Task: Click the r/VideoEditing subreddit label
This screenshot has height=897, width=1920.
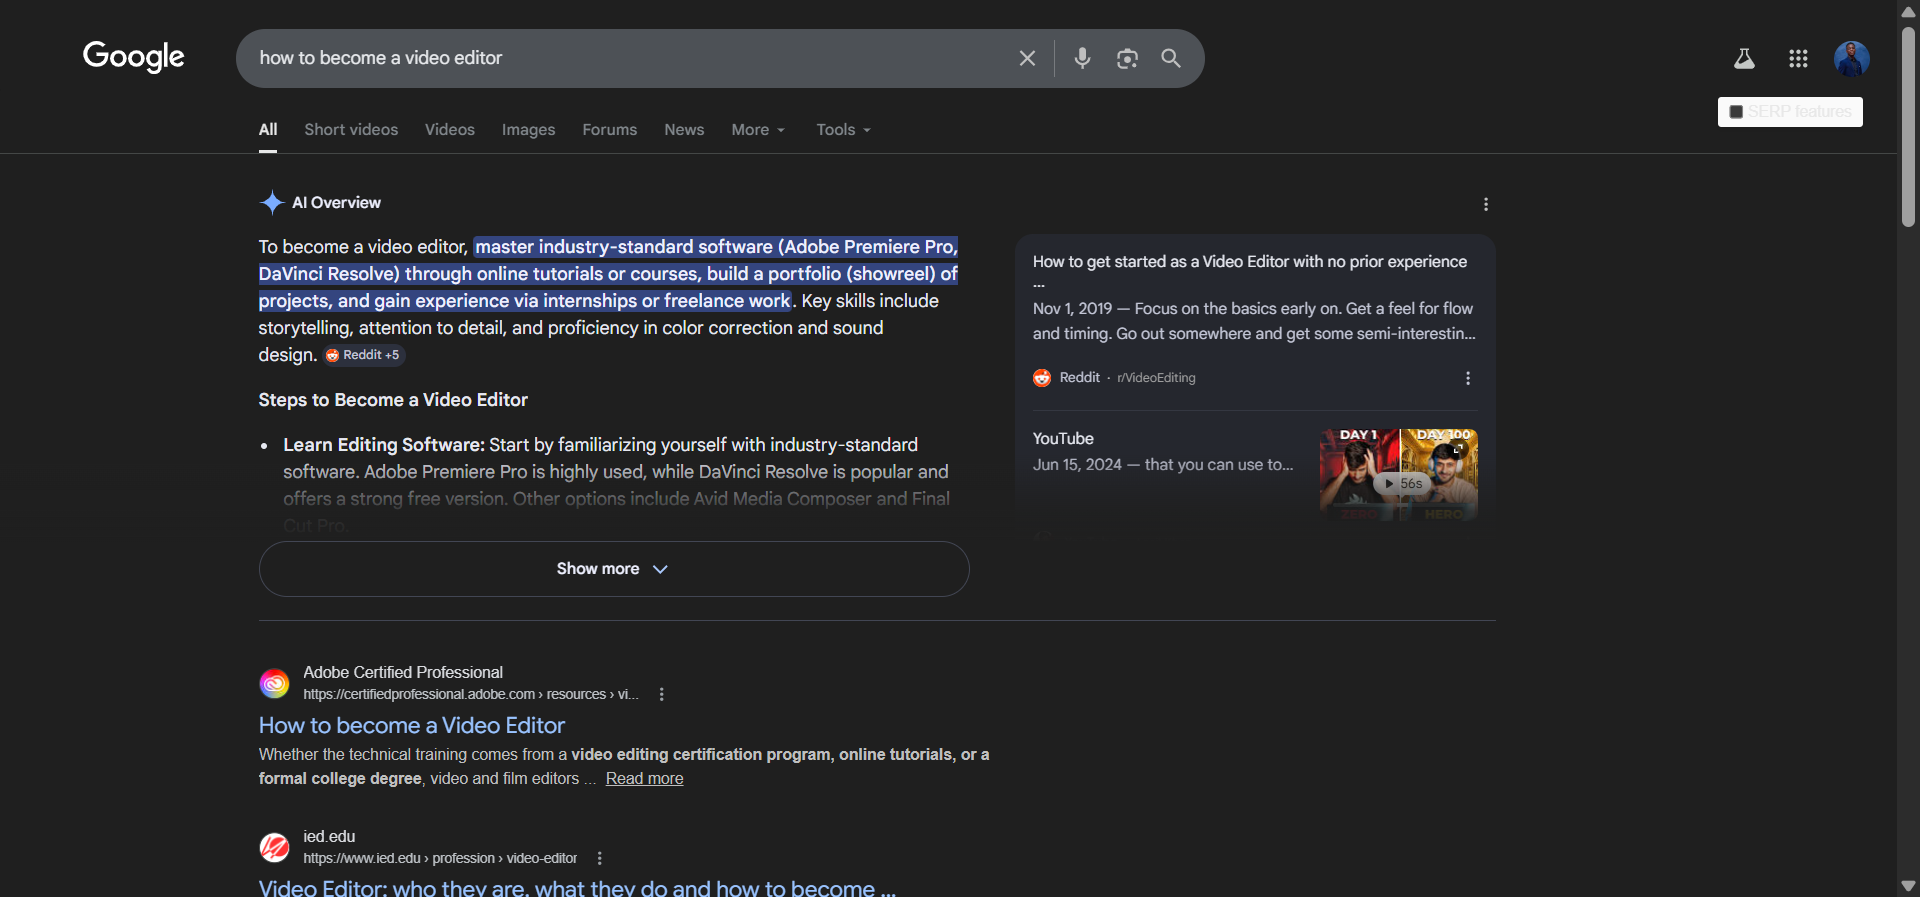Action: [1156, 378]
